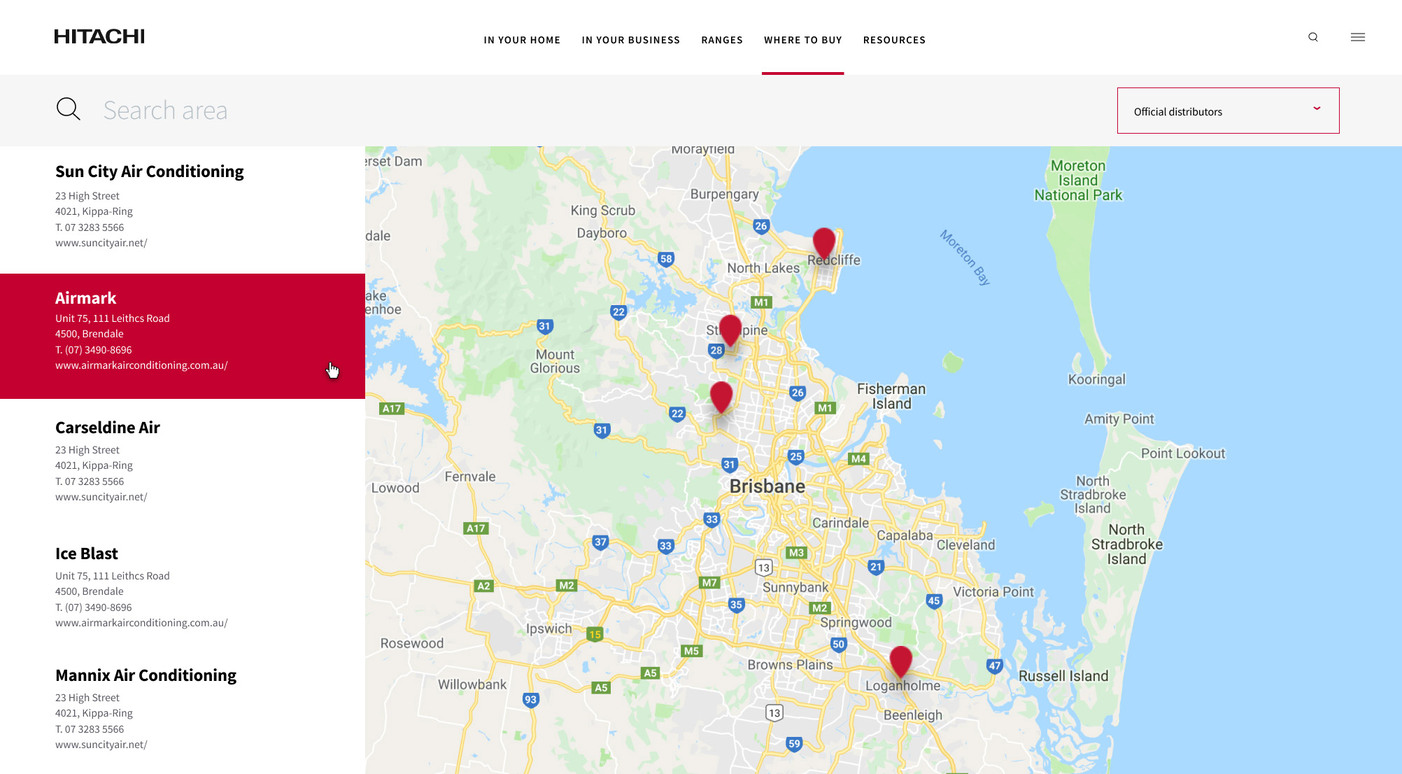Select the Where To Buy tab

pos(802,40)
